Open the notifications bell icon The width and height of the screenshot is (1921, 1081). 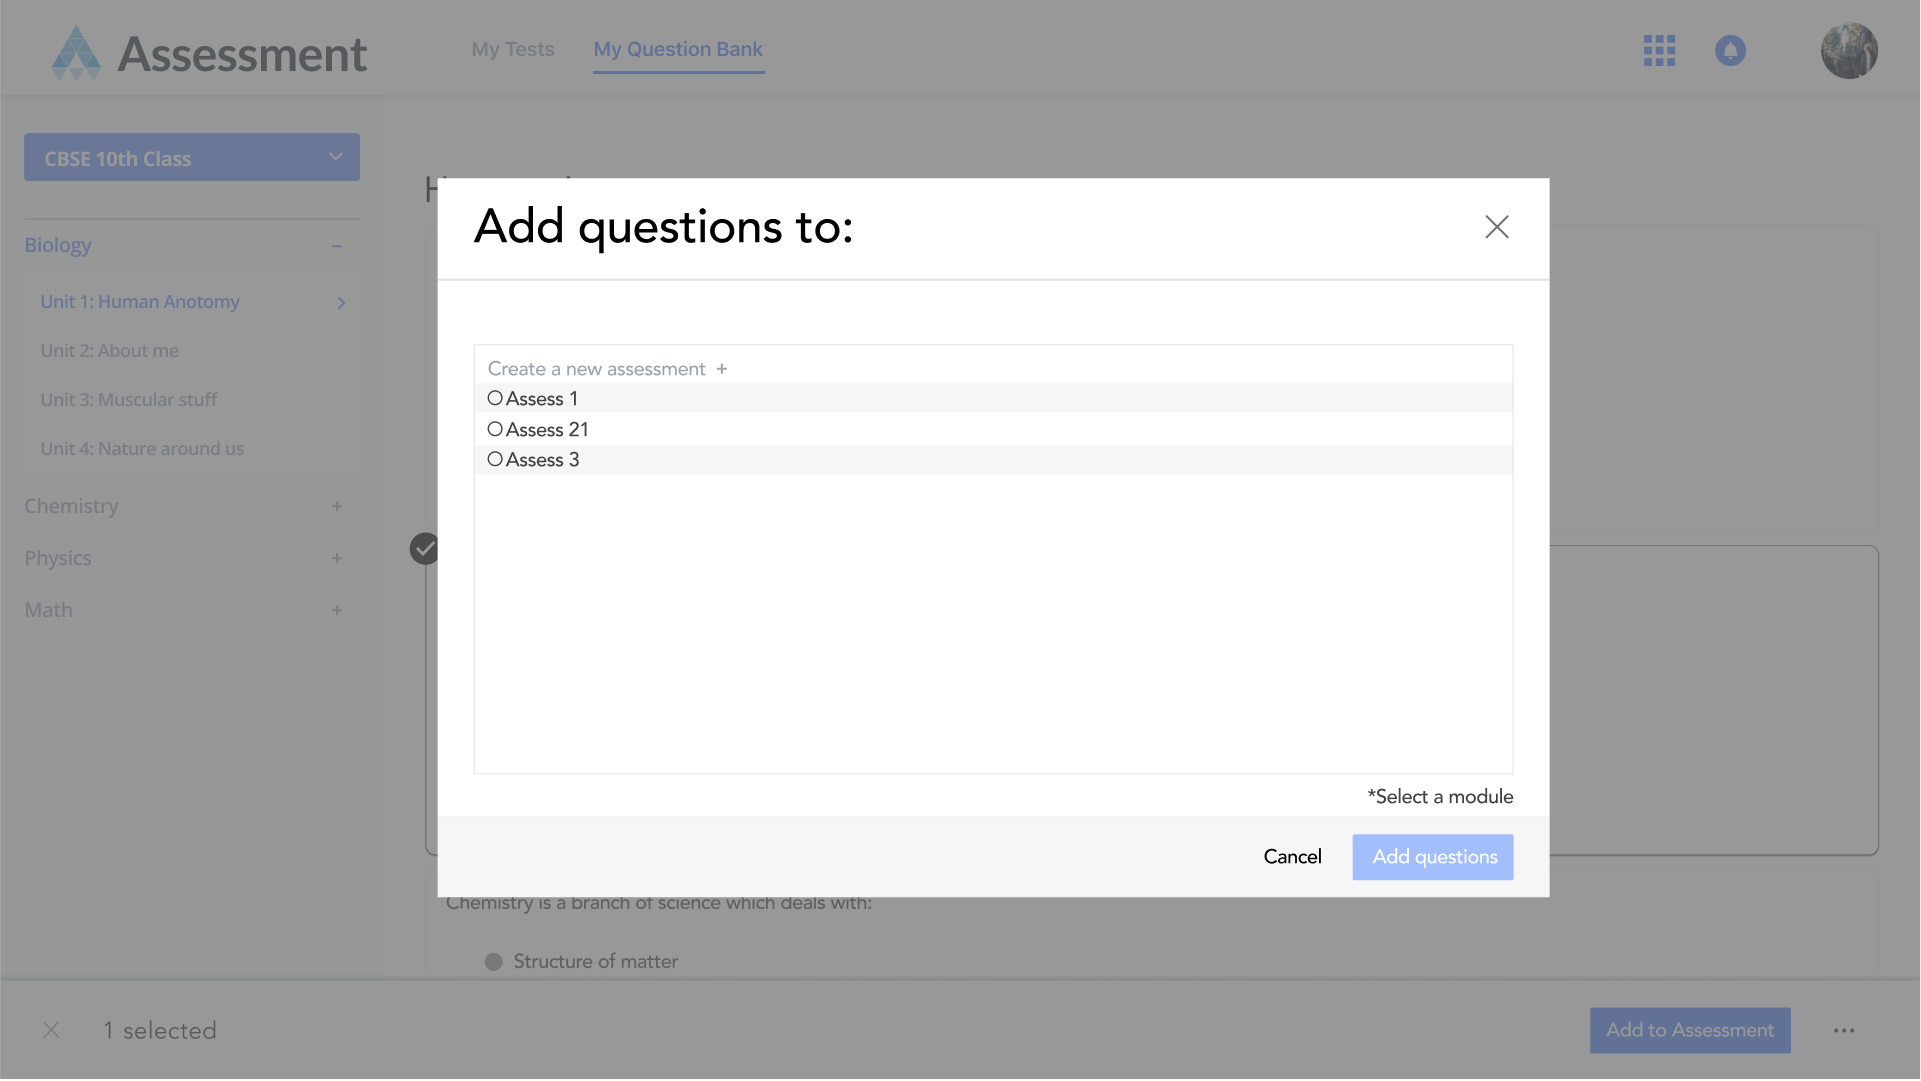1730,51
